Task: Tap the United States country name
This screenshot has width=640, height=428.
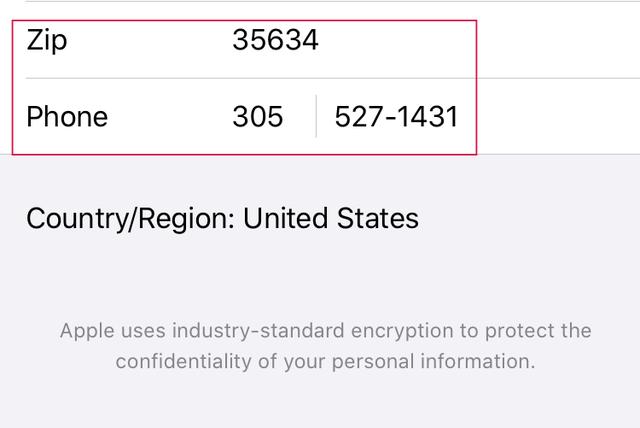Action: coord(331,218)
